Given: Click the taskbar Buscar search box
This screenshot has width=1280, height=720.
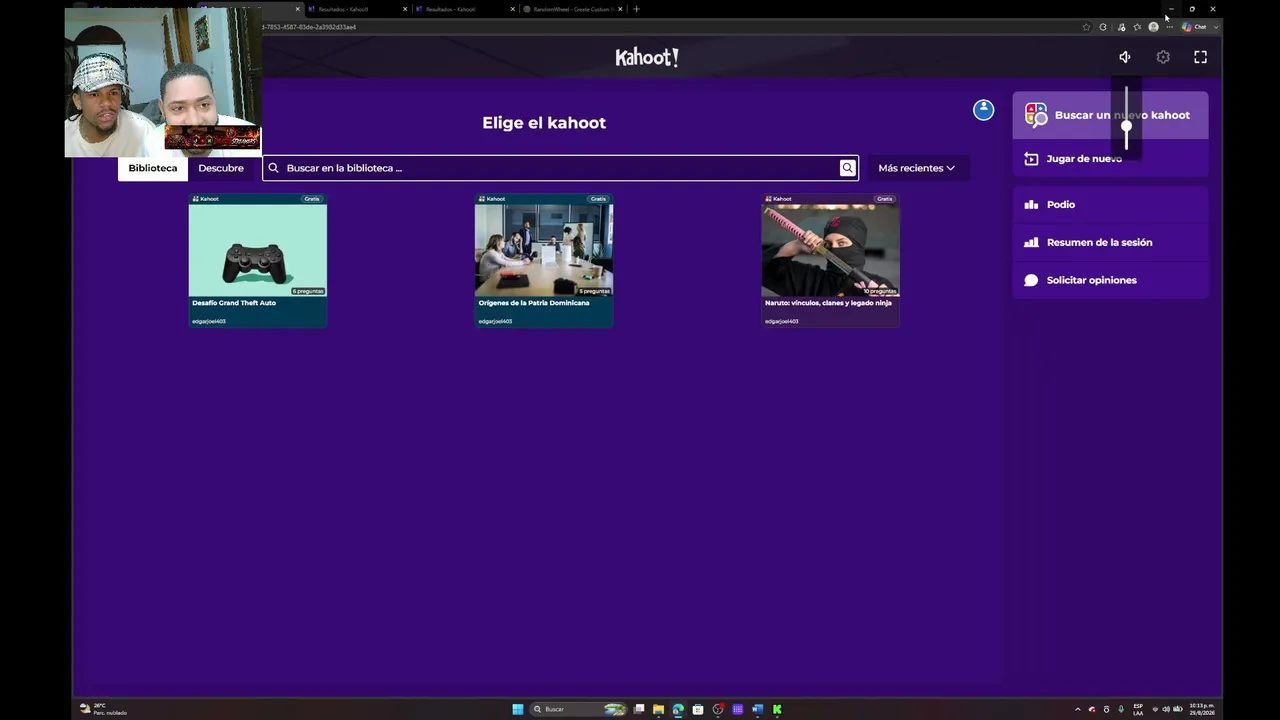Looking at the screenshot, I should (579, 709).
